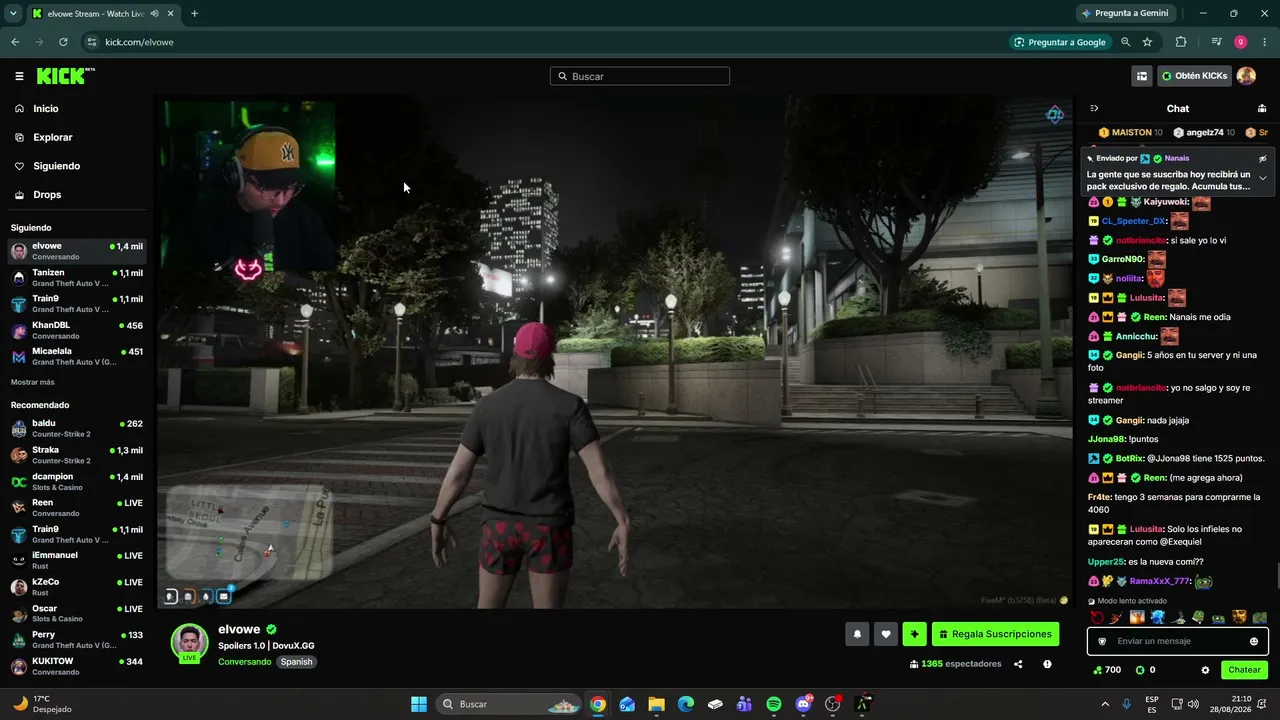Click the 700 channel points balance
Viewport: 1280px width, 720px height.
(x=1106, y=670)
